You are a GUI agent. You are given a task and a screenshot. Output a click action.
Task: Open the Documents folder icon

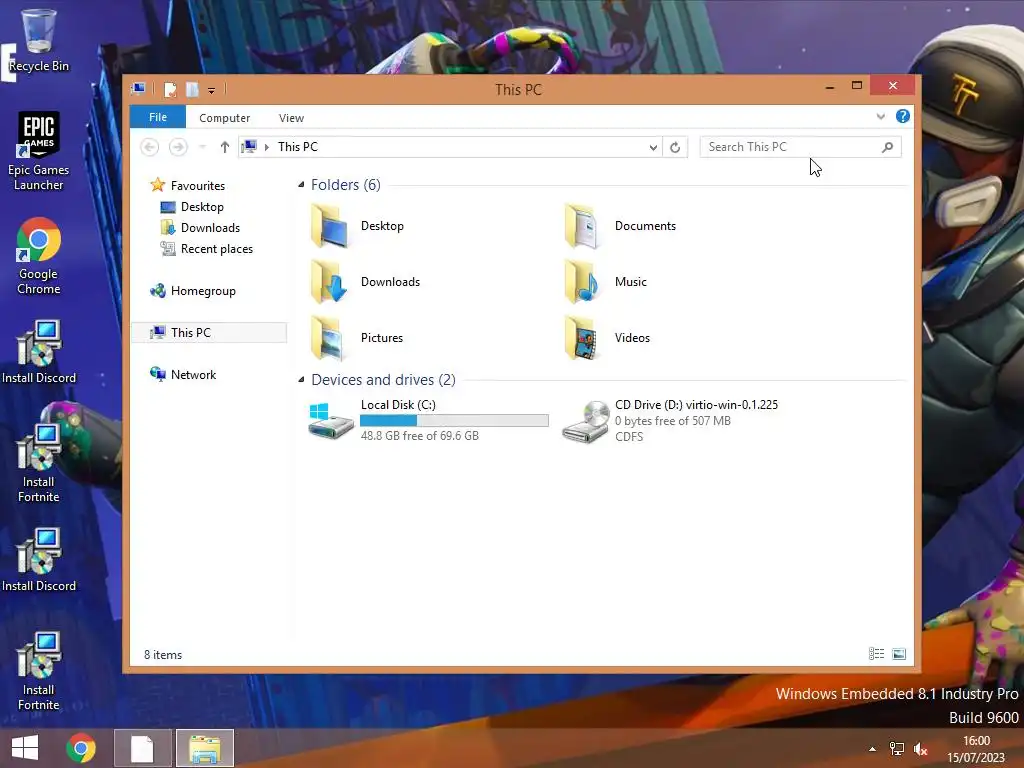click(x=583, y=226)
